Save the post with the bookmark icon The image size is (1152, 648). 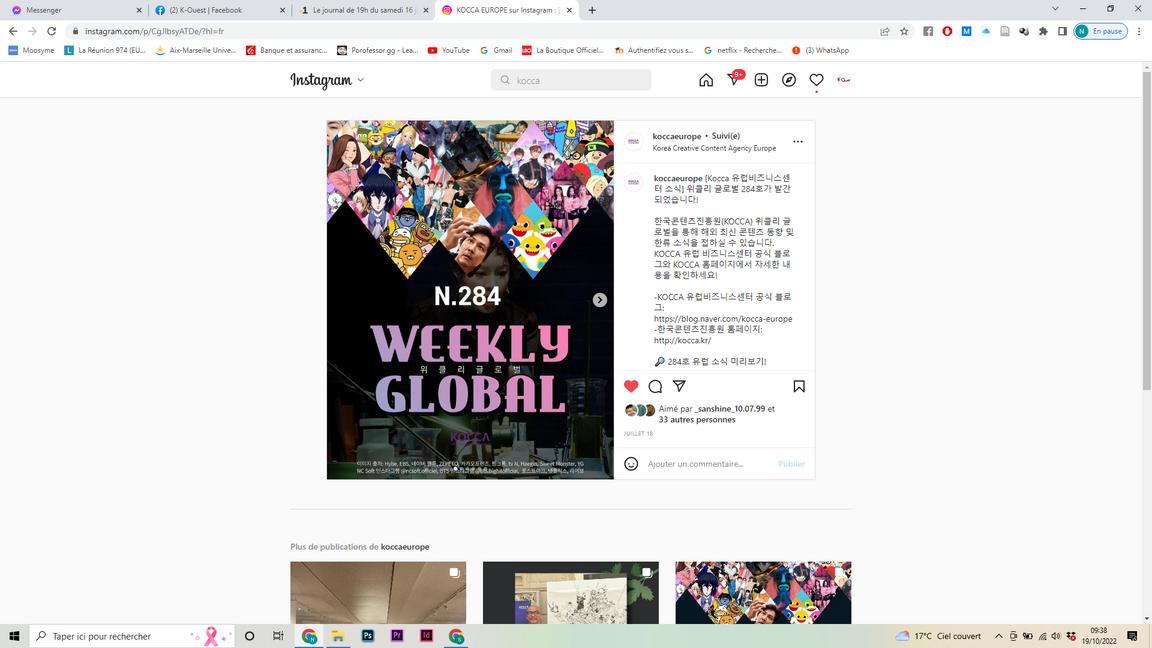tap(799, 386)
